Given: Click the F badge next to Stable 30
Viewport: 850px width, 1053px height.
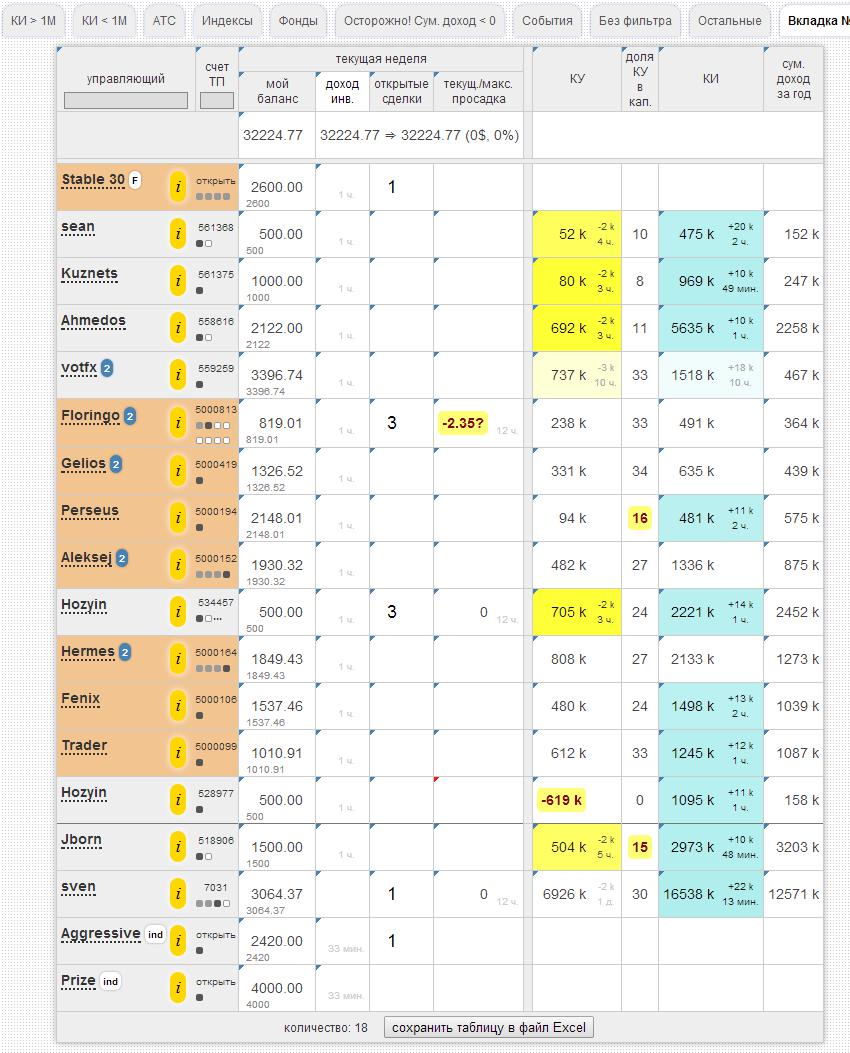Looking at the screenshot, I should [x=135, y=180].
